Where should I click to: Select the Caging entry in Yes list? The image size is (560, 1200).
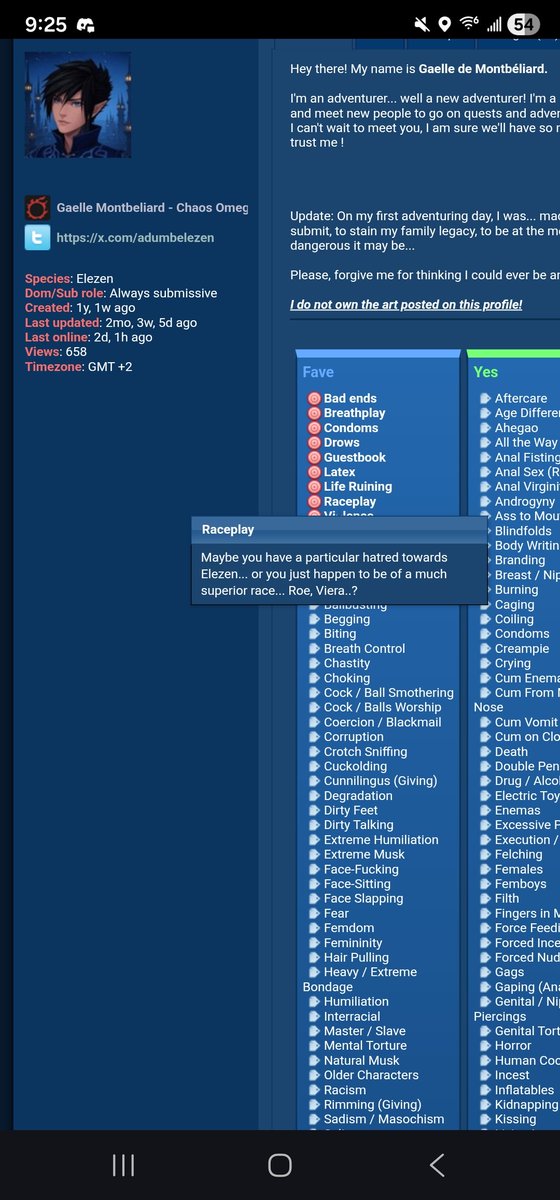(x=515, y=604)
